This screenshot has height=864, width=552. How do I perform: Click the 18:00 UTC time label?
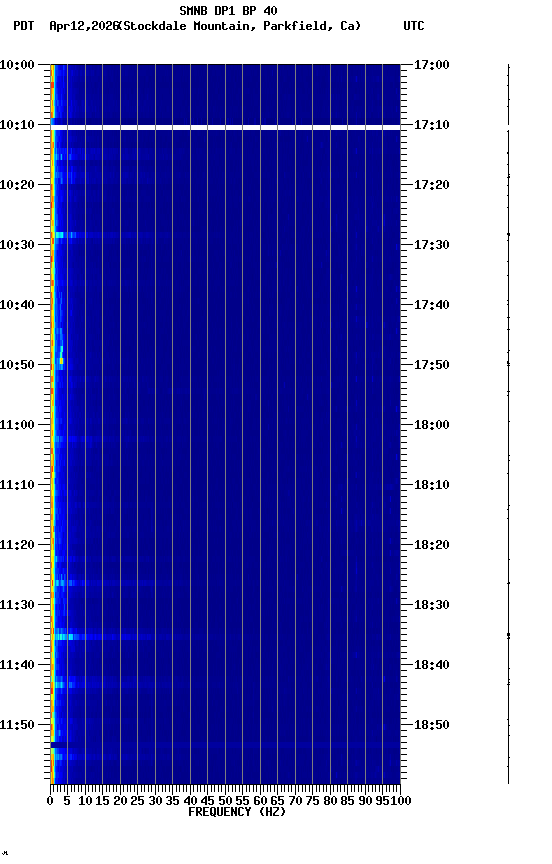pyautogui.click(x=431, y=425)
